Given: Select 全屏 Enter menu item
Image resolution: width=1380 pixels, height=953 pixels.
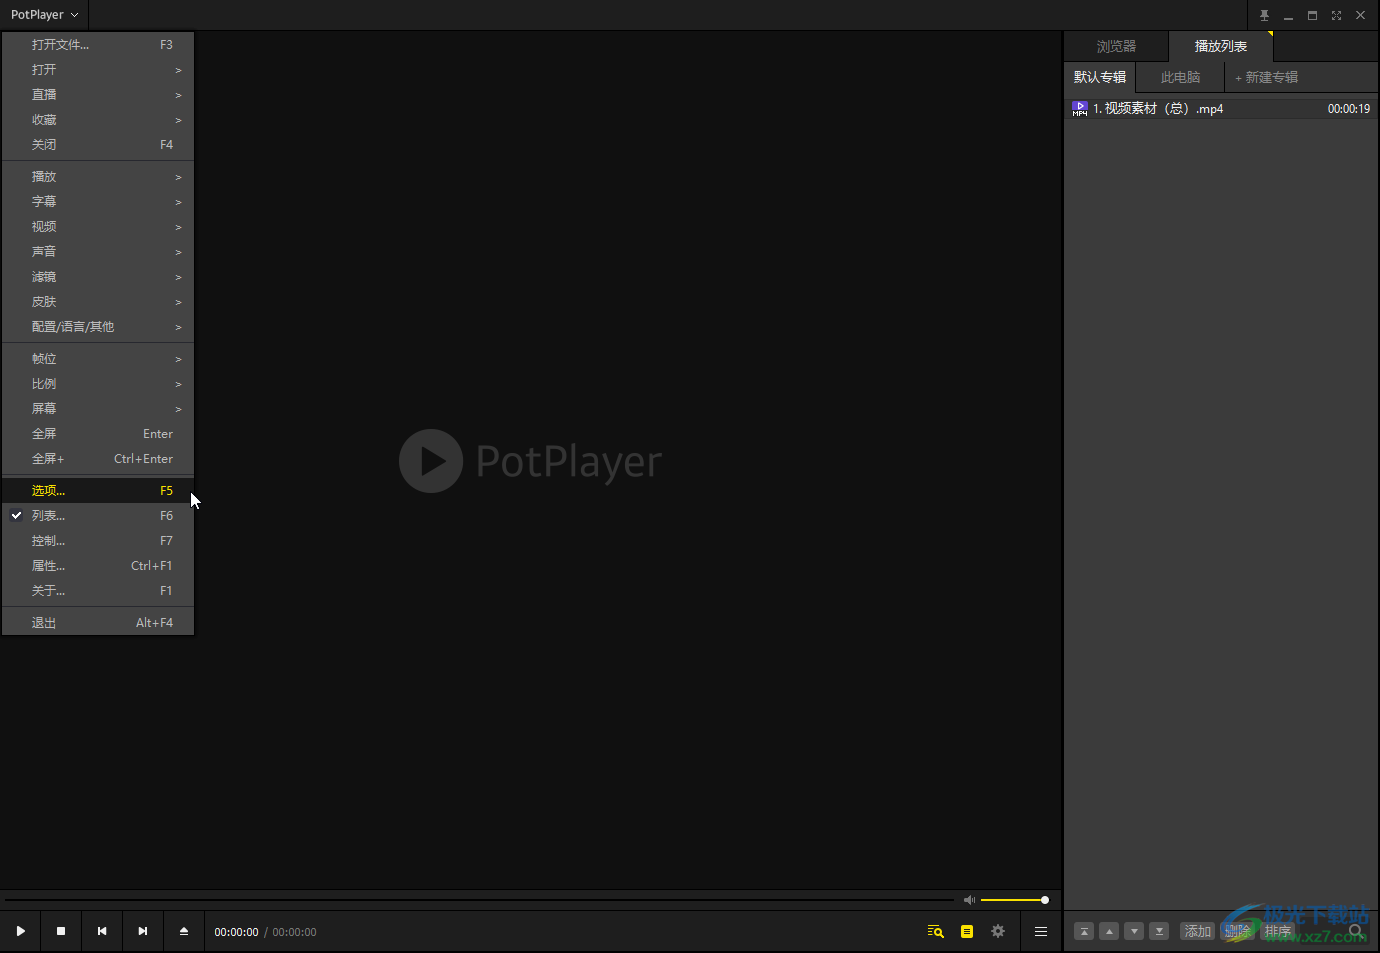Looking at the screenshot, I should pyautogui.click(x=98, y=434).
